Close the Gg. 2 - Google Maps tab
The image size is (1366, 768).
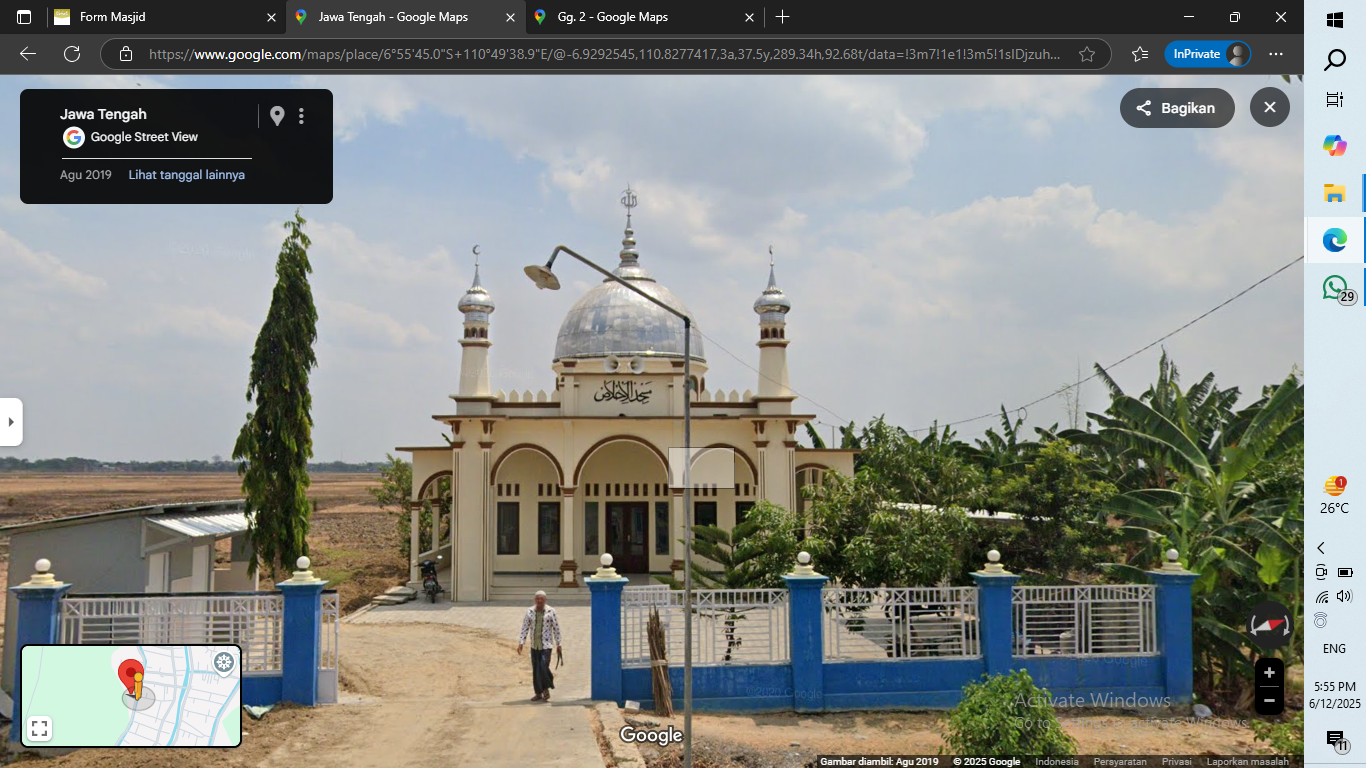(750, 17)
